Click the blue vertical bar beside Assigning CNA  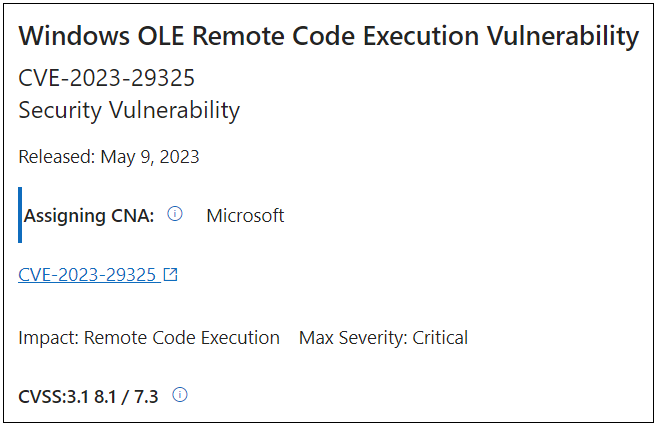[20, 215]
